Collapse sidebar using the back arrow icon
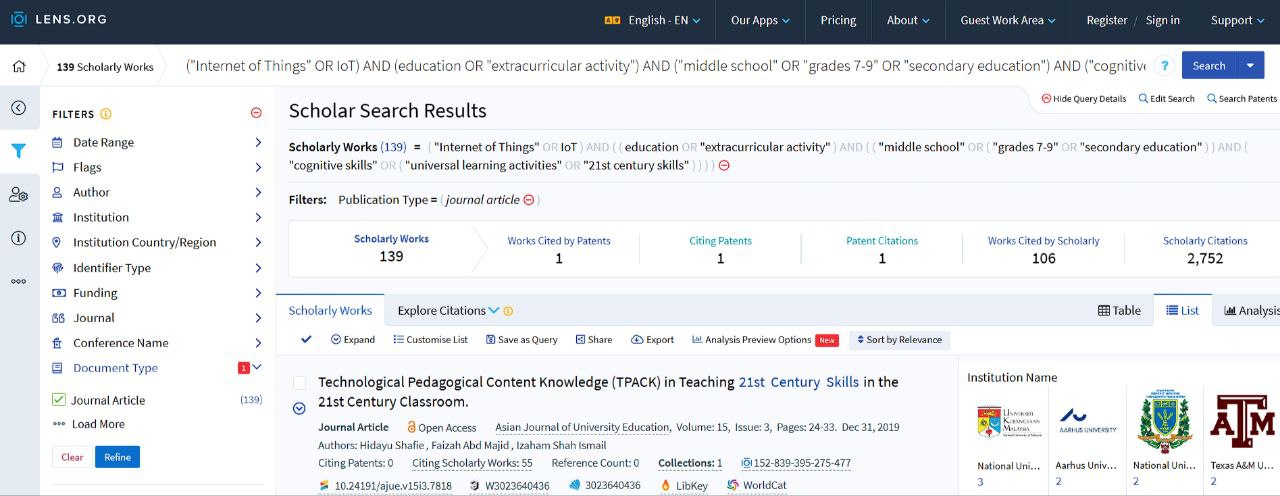The width and height of the screenshot is (1280, 496). (19, 108)
